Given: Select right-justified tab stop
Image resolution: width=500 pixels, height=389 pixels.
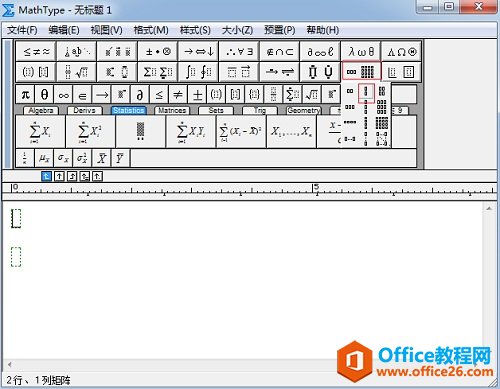Looking at the screenshot, I should 72,176.
